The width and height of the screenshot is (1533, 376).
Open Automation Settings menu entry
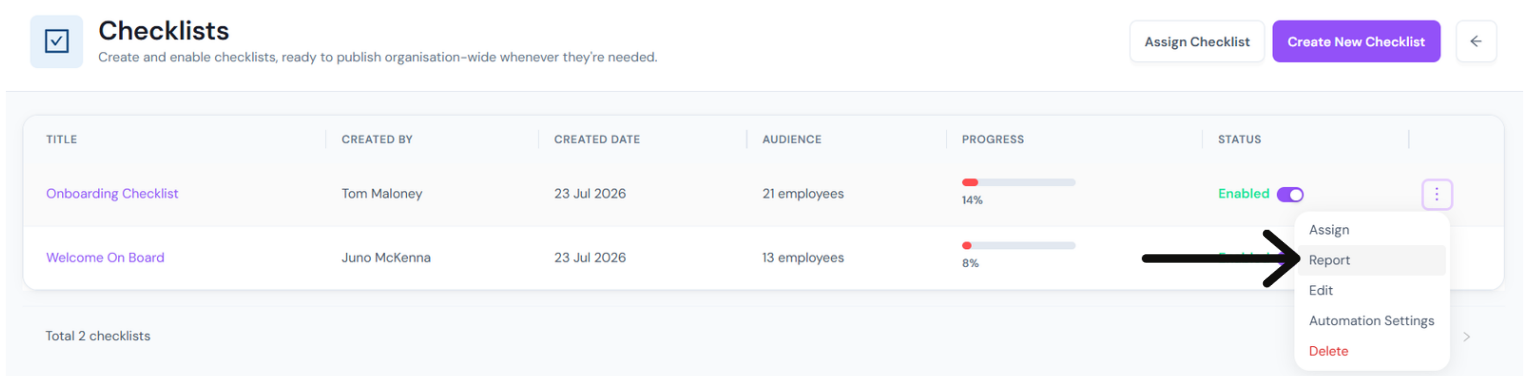[1371, 321]
